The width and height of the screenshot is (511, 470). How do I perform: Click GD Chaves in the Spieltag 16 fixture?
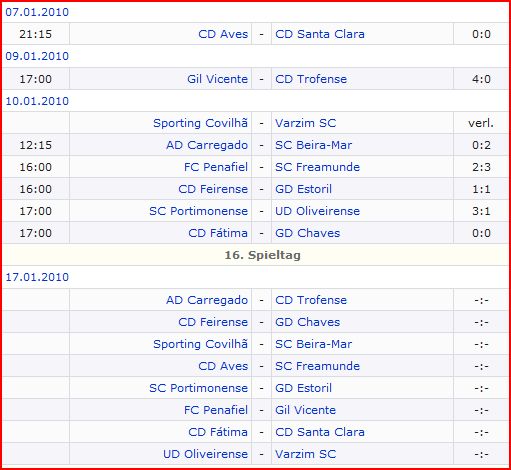(x=307, y=322)
